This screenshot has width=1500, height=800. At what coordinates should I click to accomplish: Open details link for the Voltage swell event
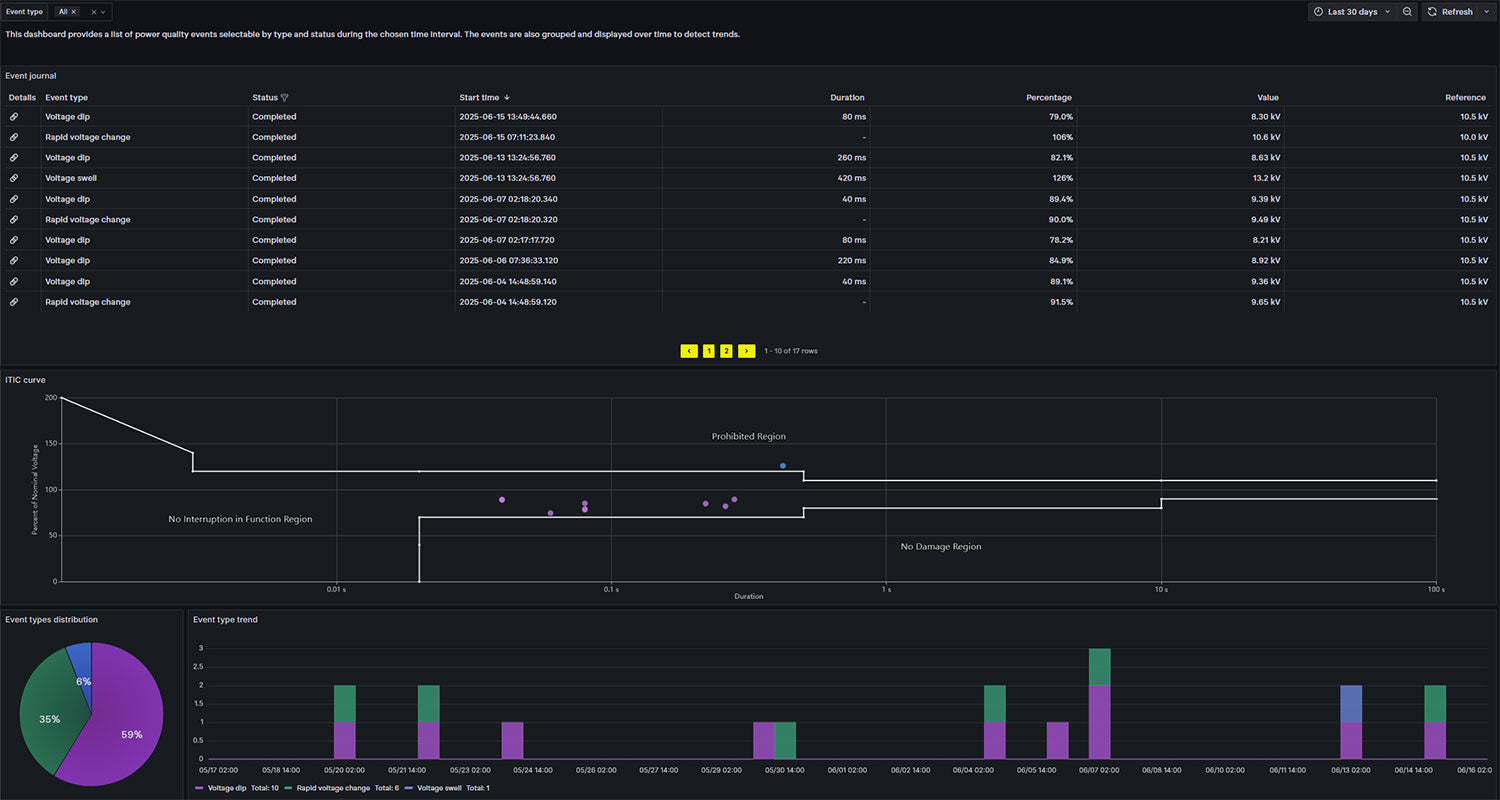tap(14, 178)
